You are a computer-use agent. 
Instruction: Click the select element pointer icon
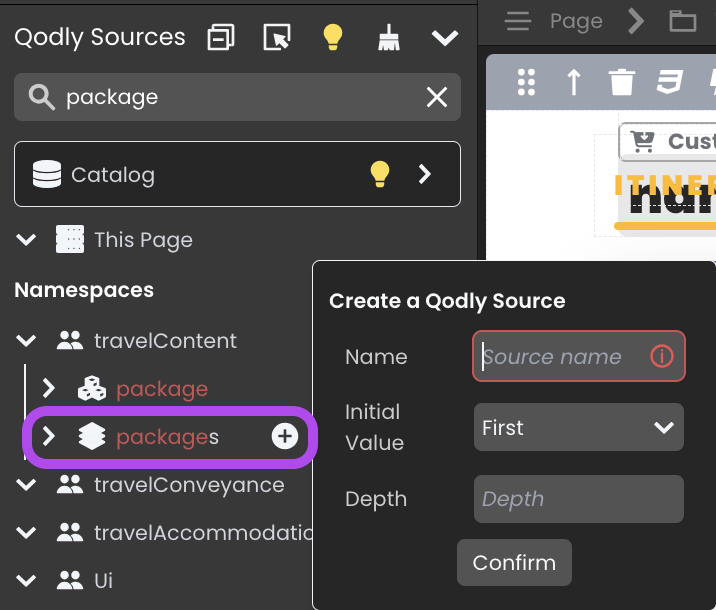[x=277, y=37]
